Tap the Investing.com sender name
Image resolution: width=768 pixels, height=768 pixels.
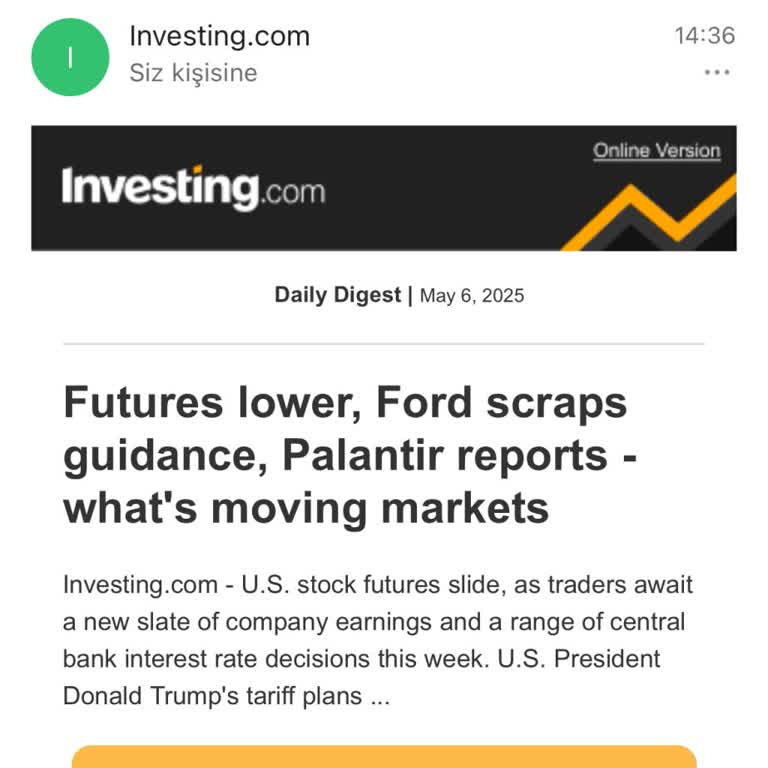(219, 36)
